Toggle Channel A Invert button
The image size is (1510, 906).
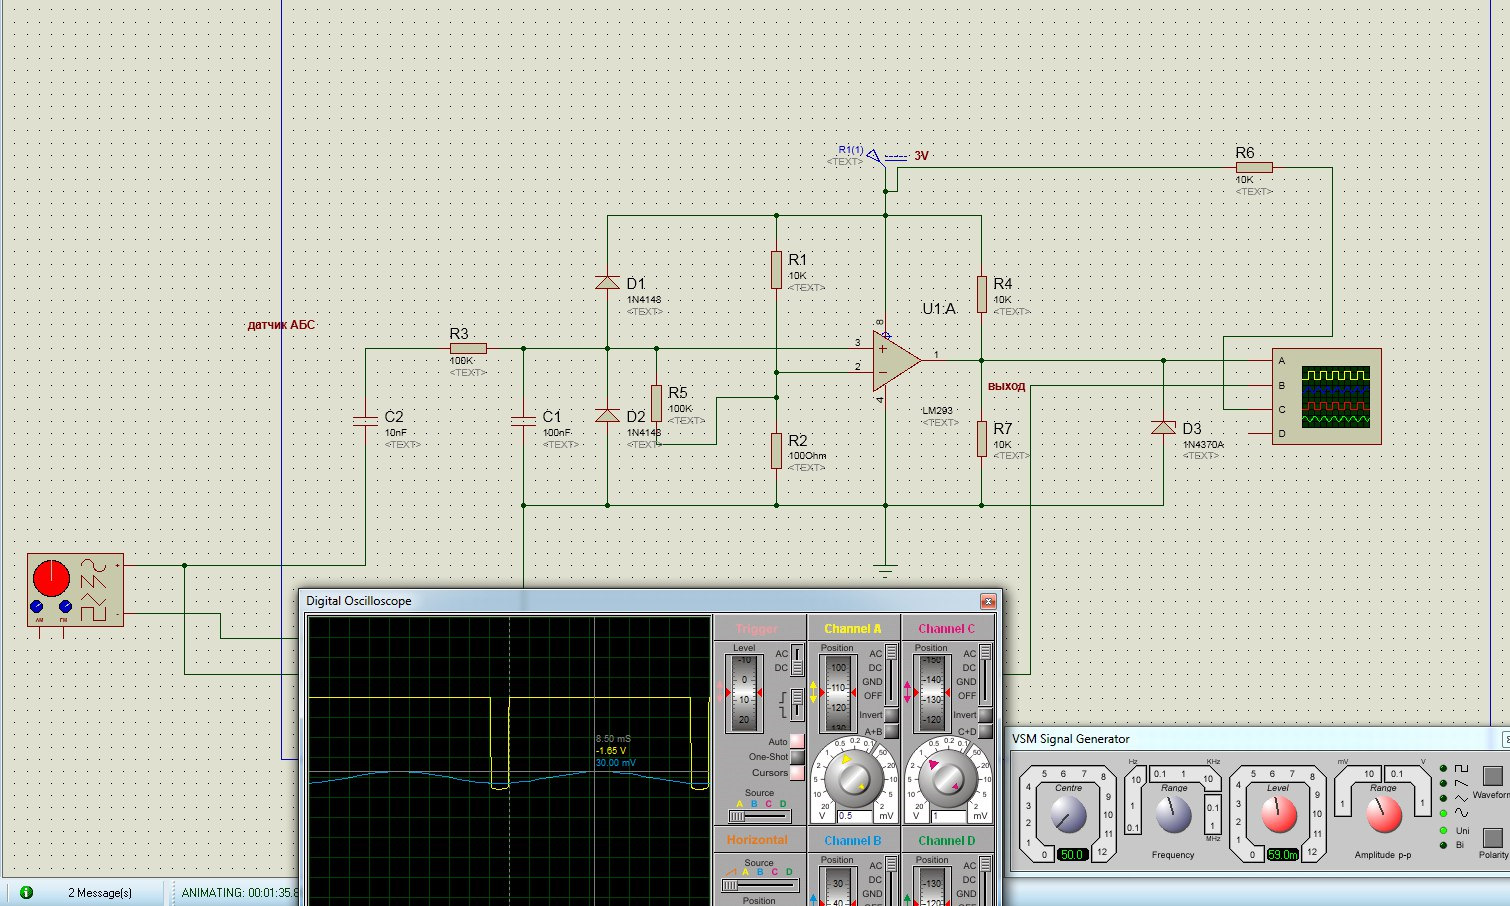891,715
